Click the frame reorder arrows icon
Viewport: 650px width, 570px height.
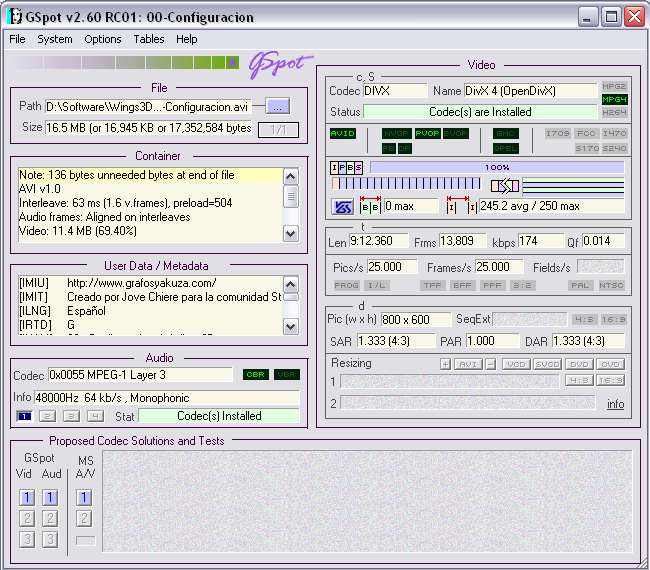coord(504,186)
